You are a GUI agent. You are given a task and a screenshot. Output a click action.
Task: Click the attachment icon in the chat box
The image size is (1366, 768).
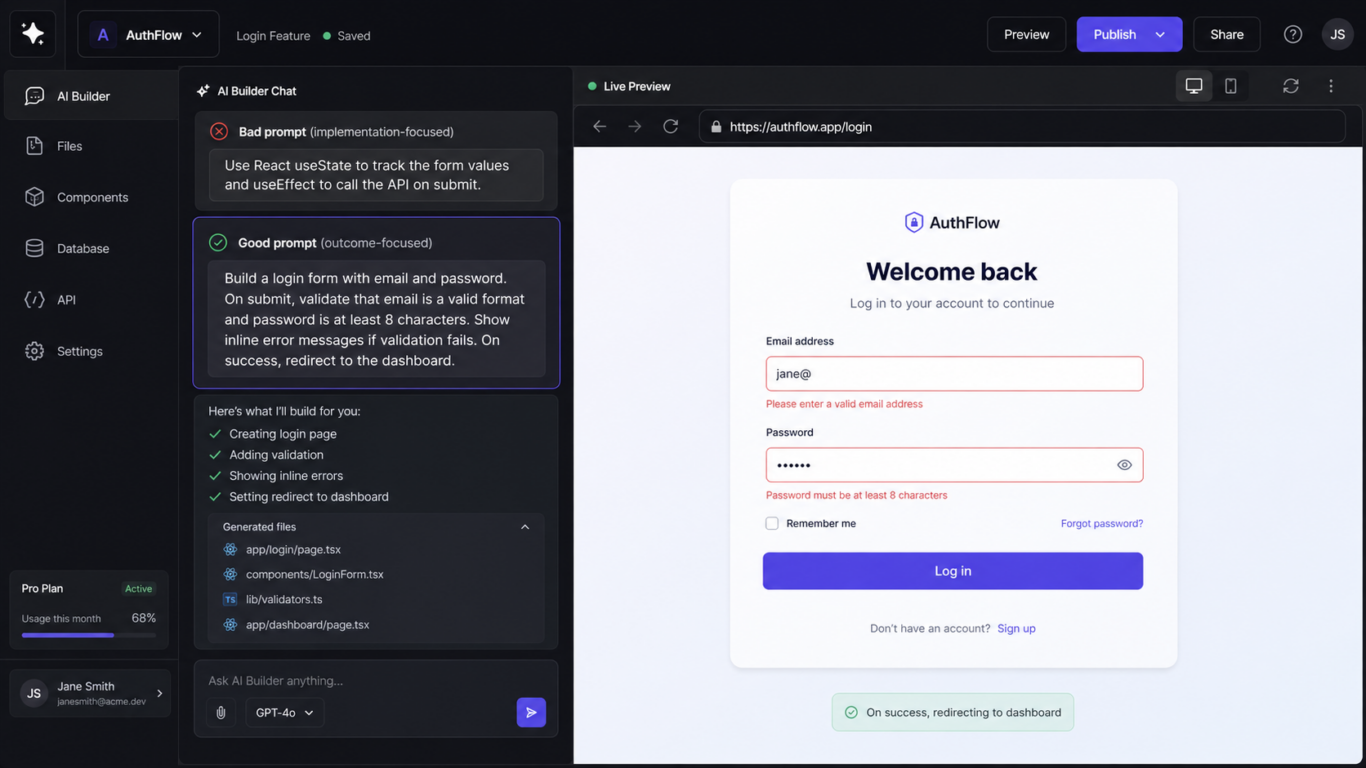(x=221, y=712)
